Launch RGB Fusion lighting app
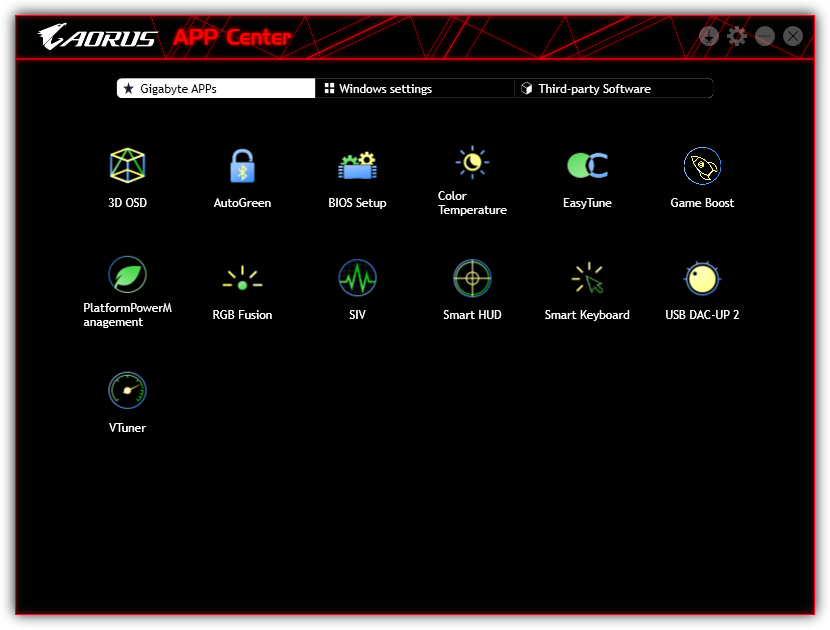 point(242,278)
